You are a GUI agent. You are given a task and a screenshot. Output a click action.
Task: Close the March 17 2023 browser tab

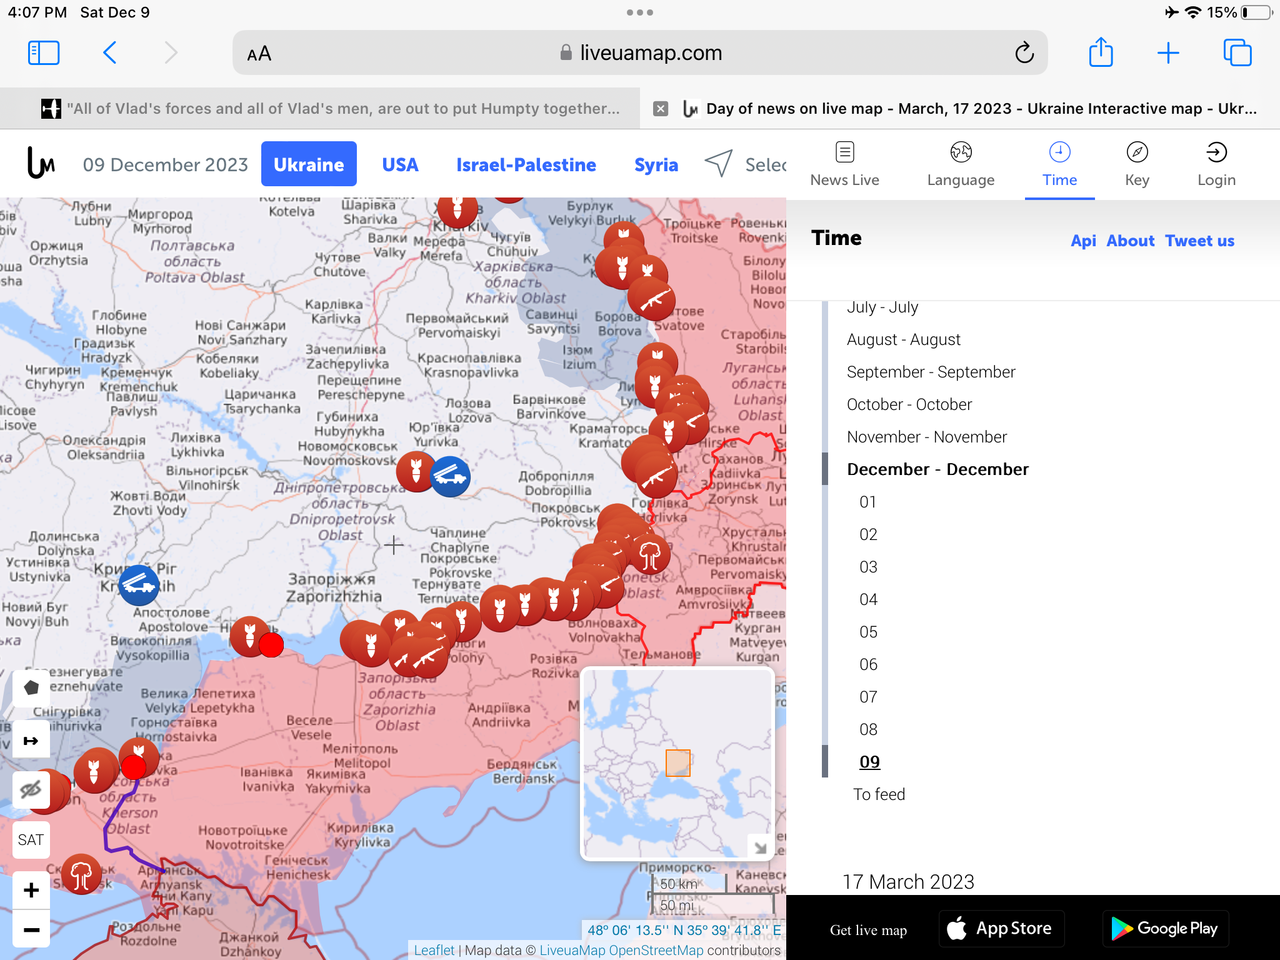pos(660,109)
